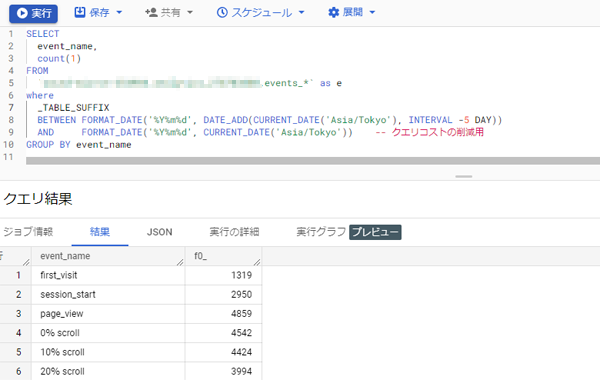Screen dimensions: 600x380
Task: Click the value 4859
Action: [241, 314]
